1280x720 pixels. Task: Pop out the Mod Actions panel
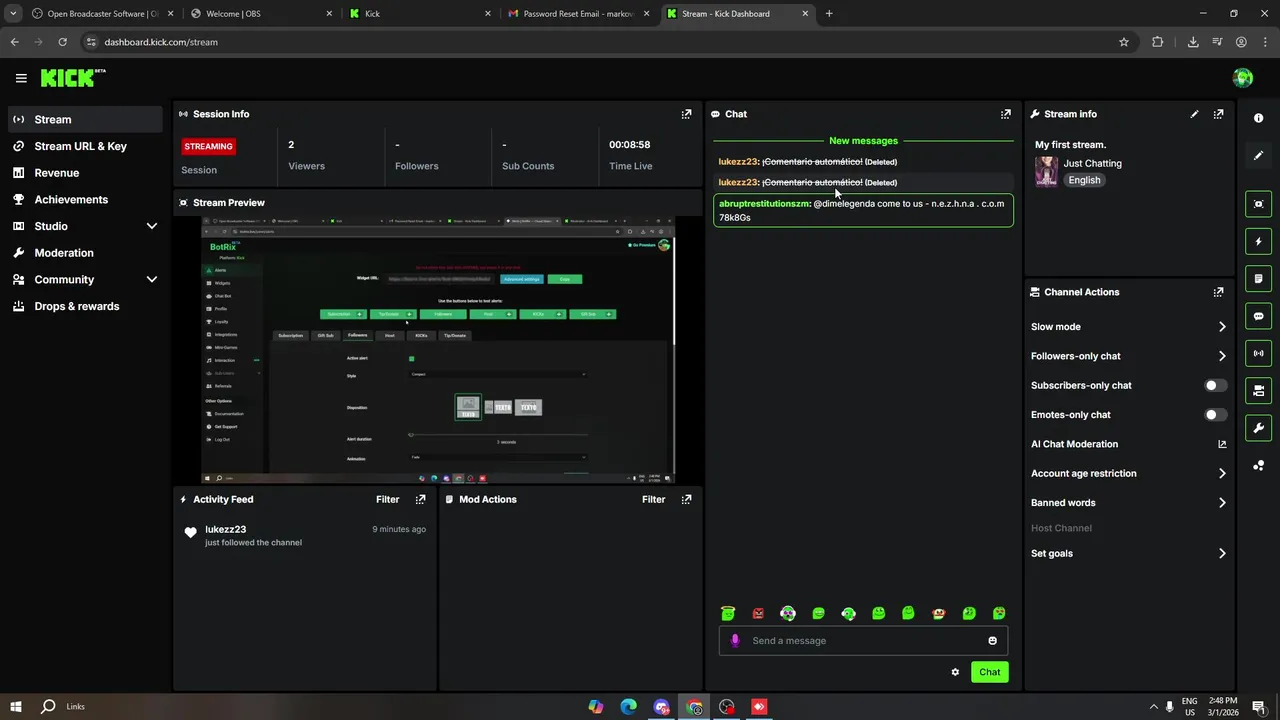point(686,499)
